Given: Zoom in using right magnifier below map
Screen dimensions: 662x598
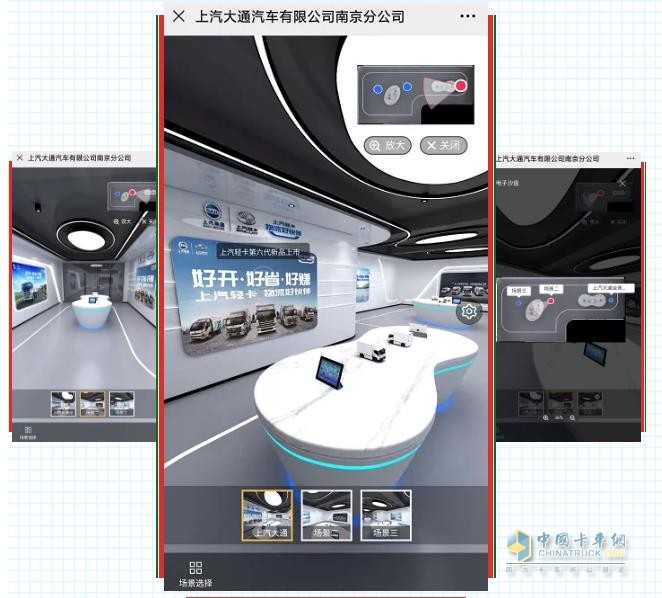Looking at the screenshot, I should (x=572, y=418).
